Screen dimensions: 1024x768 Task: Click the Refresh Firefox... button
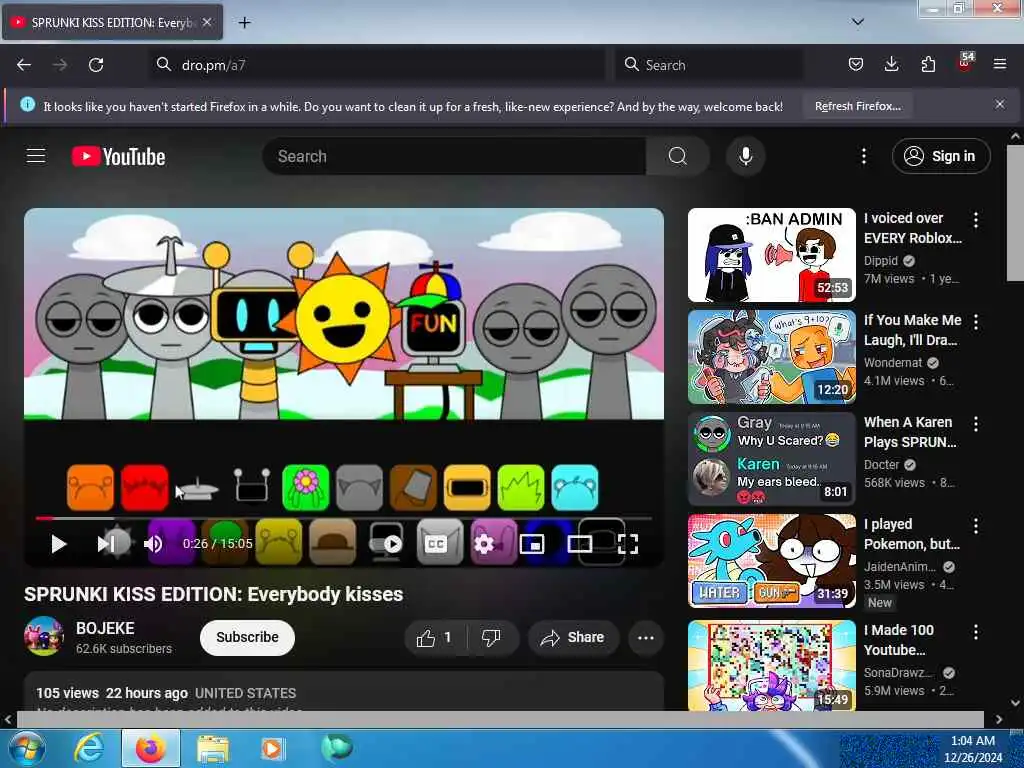pyautogui.click(x=857, y=106)
